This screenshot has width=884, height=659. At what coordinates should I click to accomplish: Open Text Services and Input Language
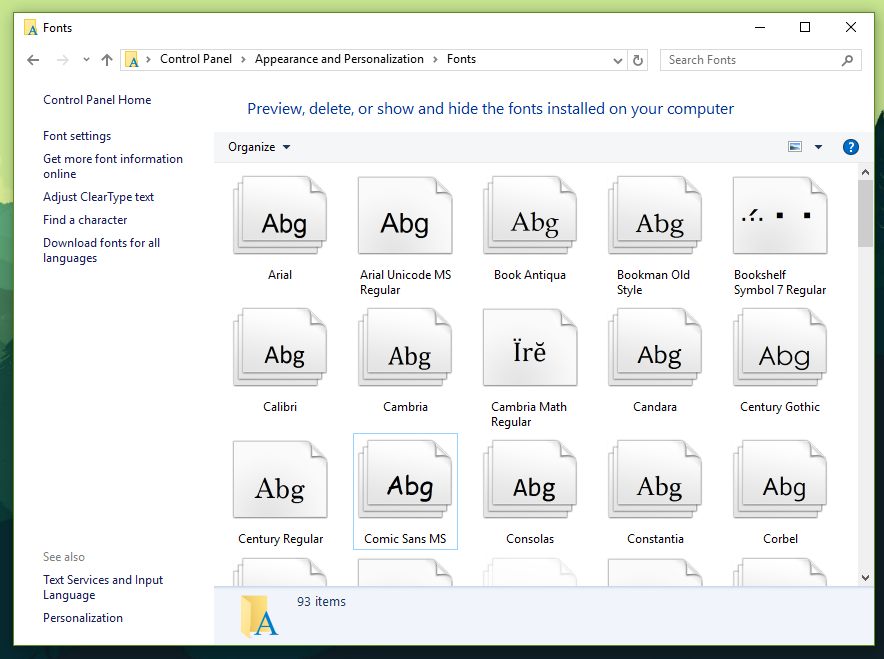pyautogui.click(x=103, y=587)
